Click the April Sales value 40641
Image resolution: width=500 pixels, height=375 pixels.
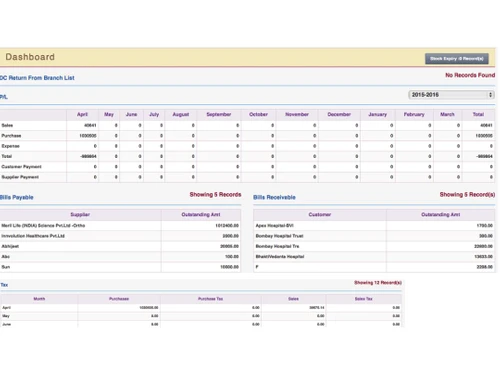(90, 125)
